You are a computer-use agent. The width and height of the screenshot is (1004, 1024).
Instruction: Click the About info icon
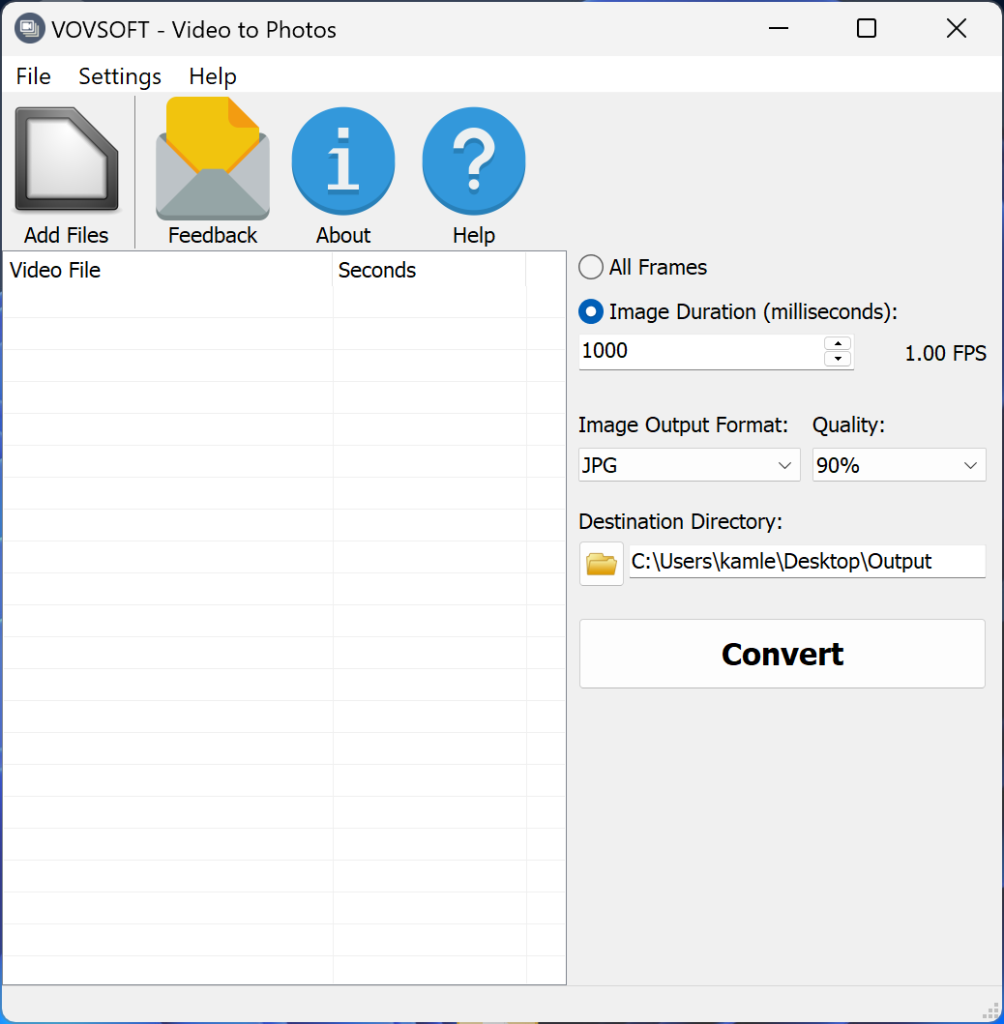click(343, 162)
